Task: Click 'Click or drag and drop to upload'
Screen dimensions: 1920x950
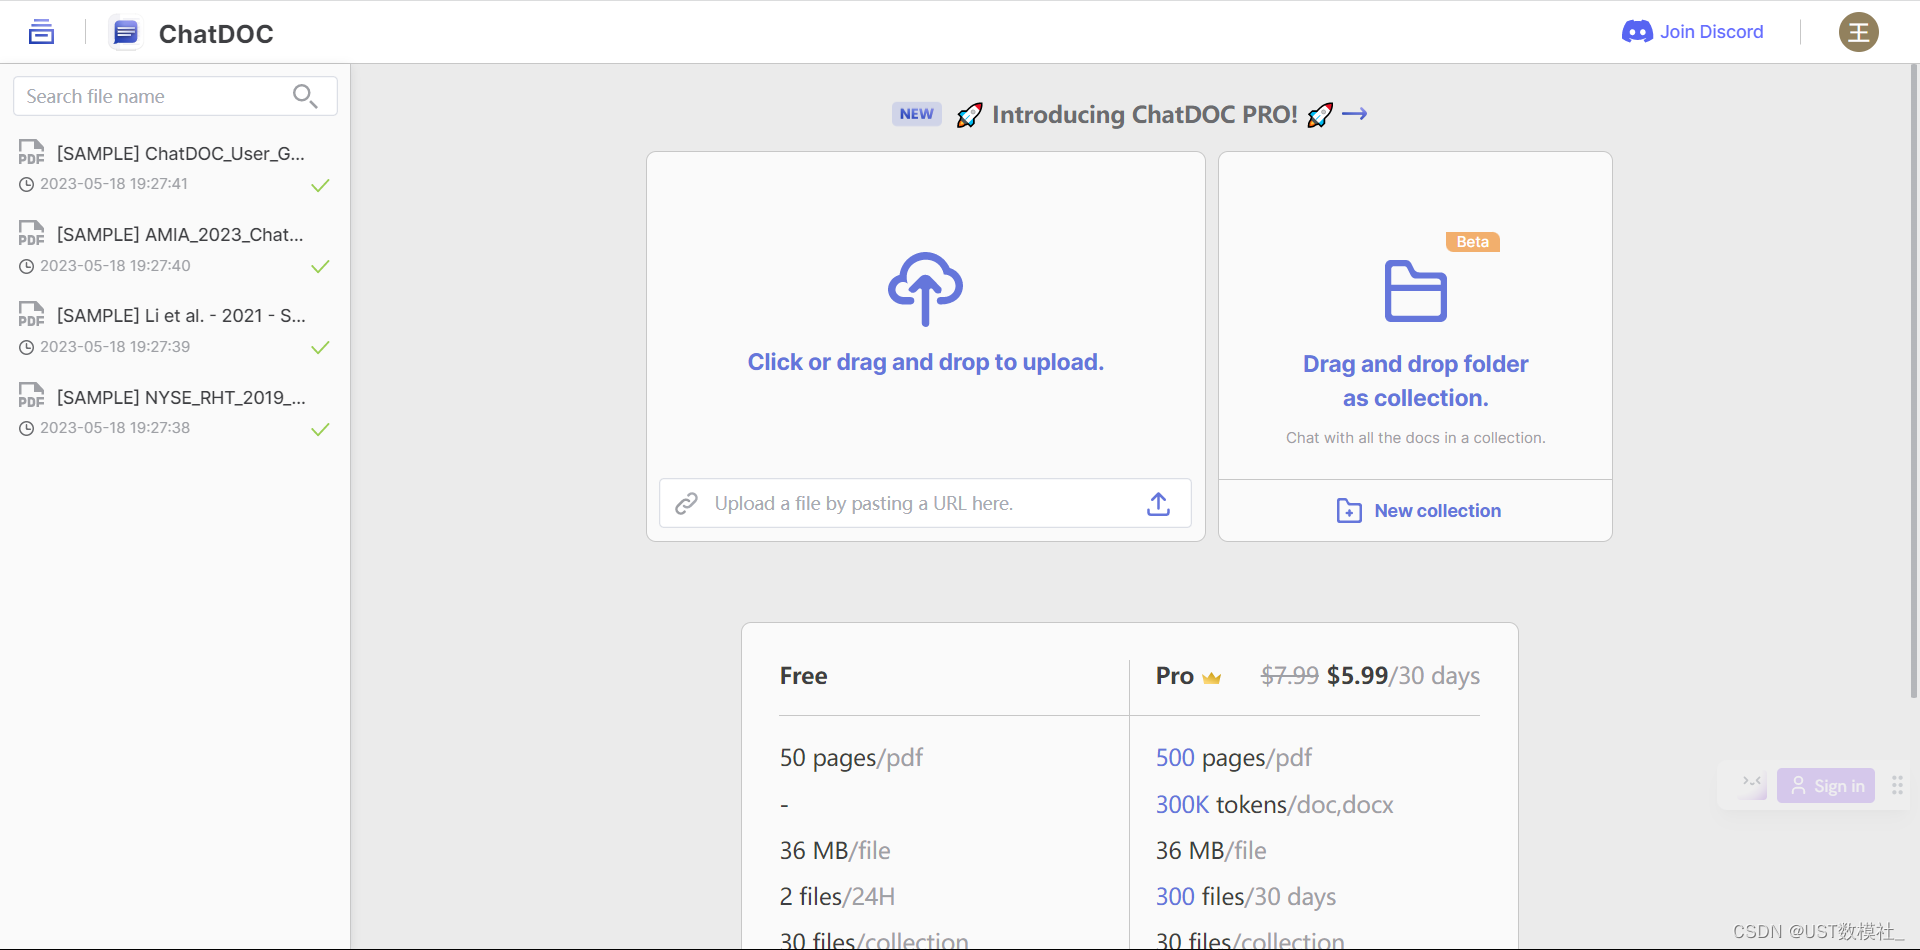Action: (925, 362)
